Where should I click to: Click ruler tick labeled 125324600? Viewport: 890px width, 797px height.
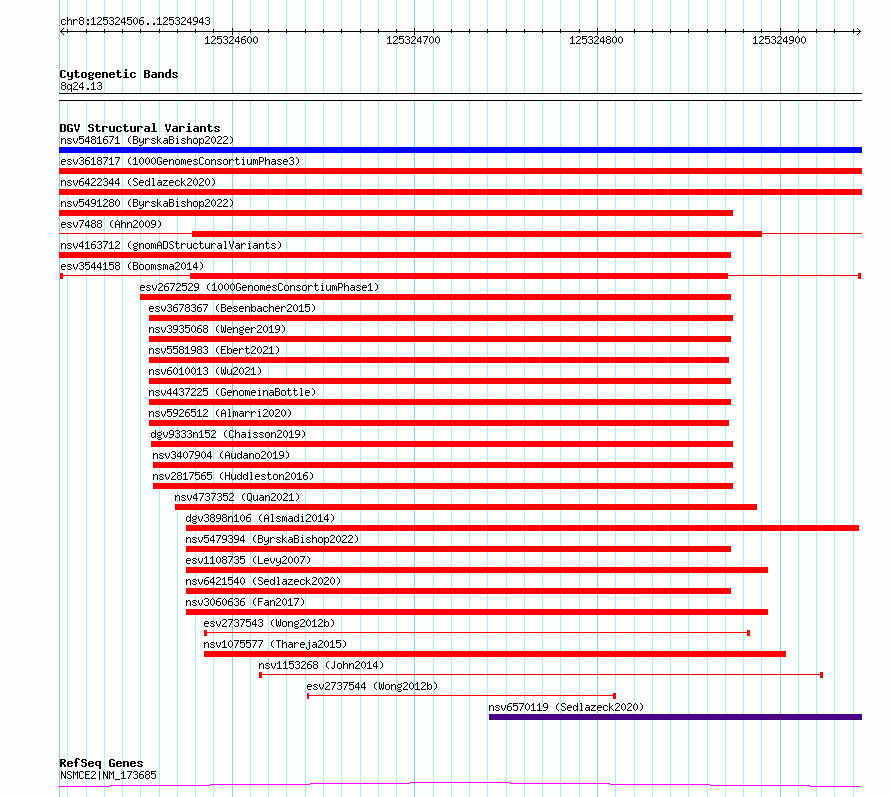(231, 40)
